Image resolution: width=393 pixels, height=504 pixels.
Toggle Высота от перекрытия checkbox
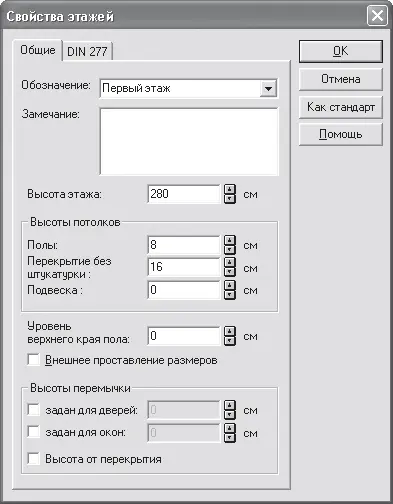pos(33,459)
